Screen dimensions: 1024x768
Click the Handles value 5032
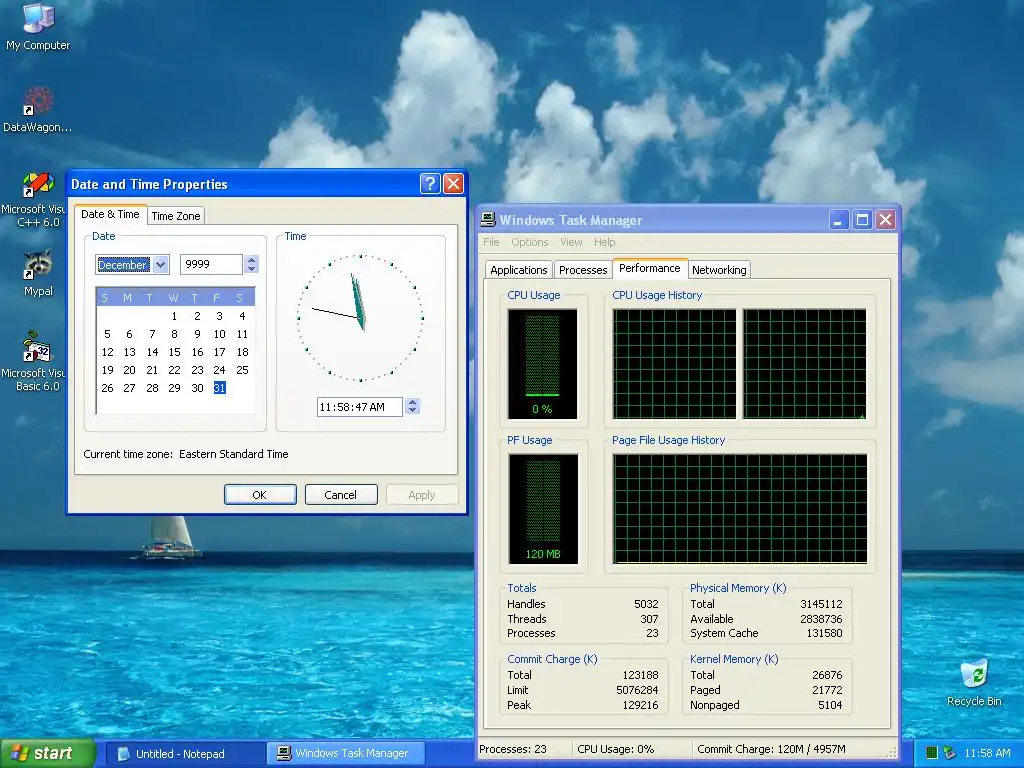(646, 604)
